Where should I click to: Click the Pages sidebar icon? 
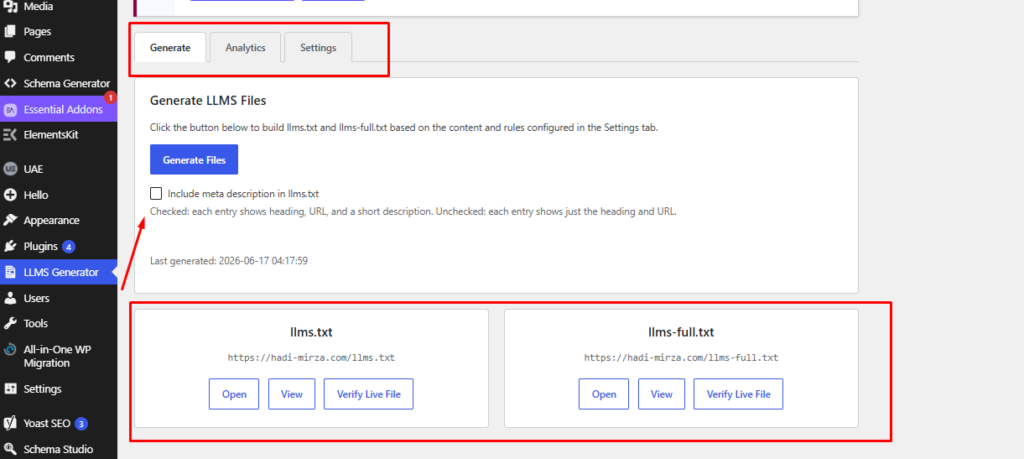10,31
